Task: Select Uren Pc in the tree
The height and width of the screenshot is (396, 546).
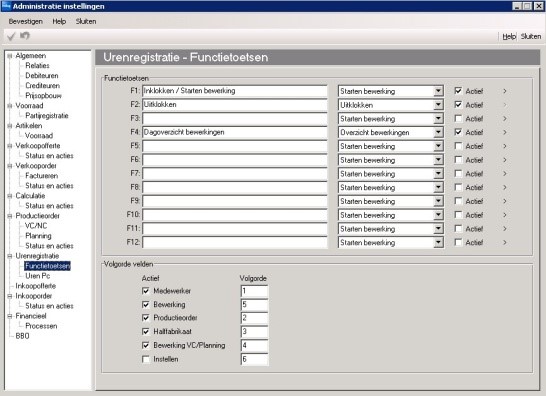Action: coord(38,276)
